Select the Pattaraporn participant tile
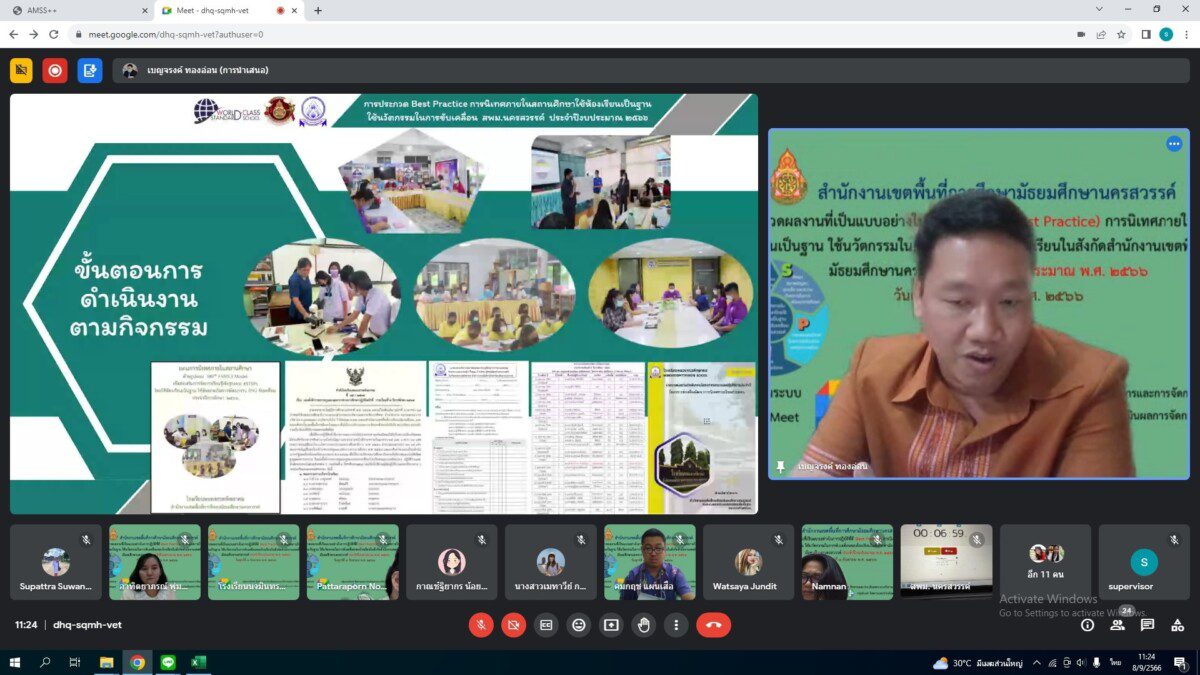1200x675 pixels. coord(353,562)
